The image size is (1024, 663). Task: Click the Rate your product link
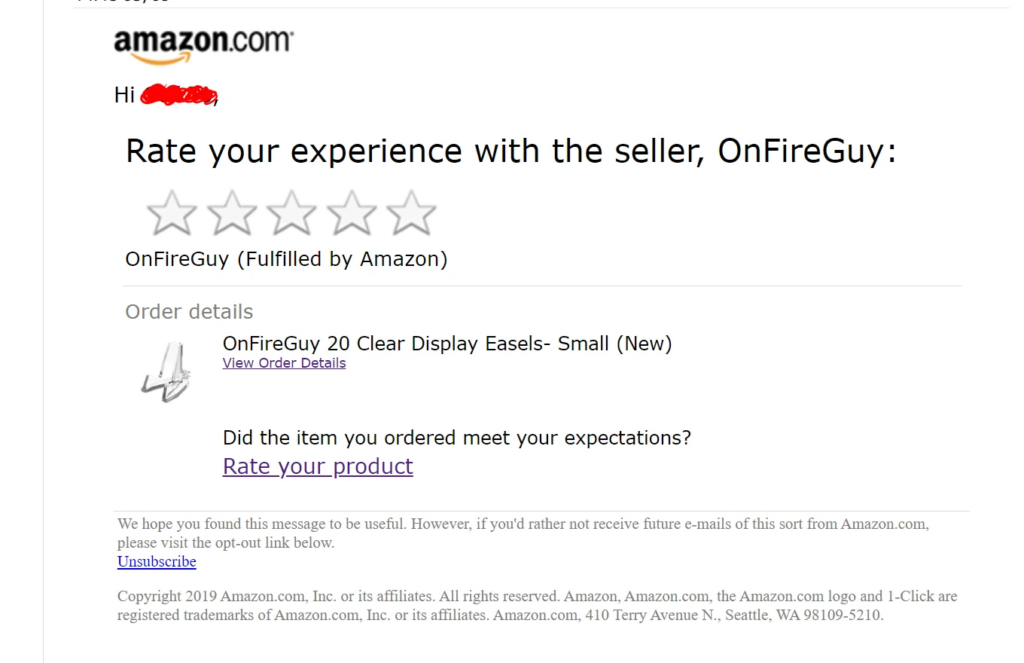(x=317, y=466)
